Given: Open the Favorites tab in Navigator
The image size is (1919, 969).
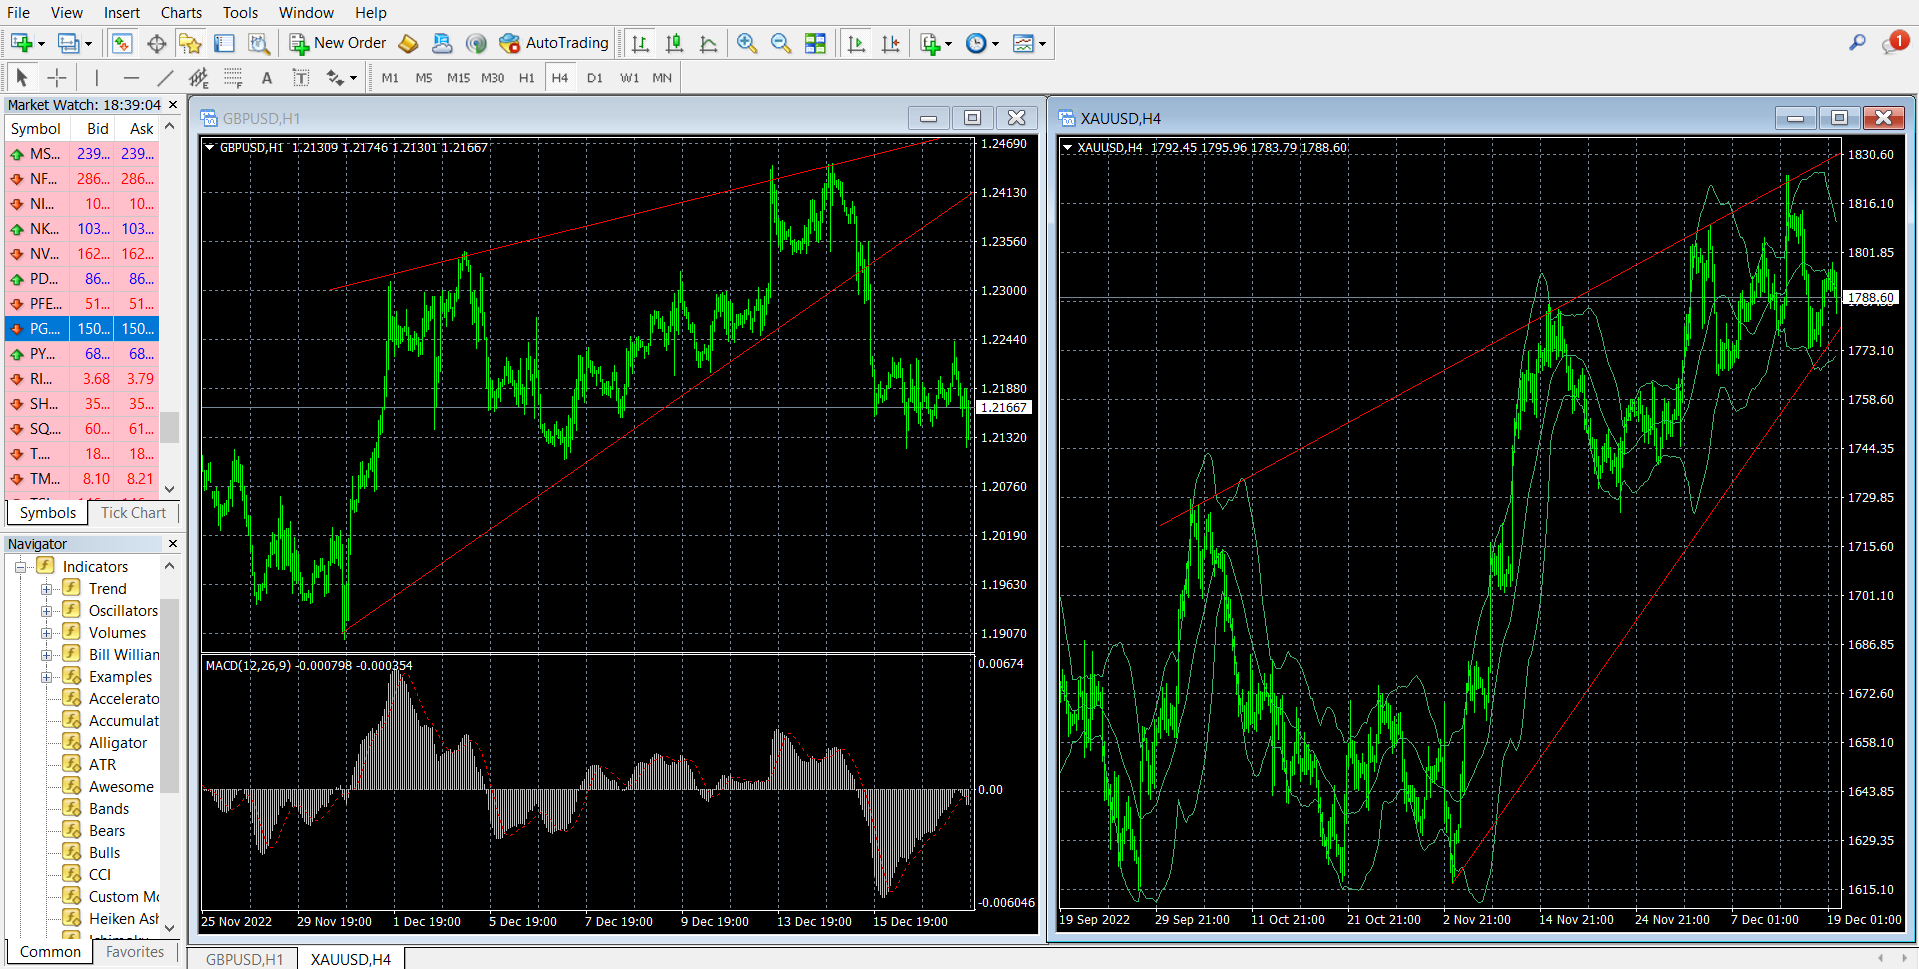Looking at the screenshot, I should pyautogui.click(x=134, y=952).
